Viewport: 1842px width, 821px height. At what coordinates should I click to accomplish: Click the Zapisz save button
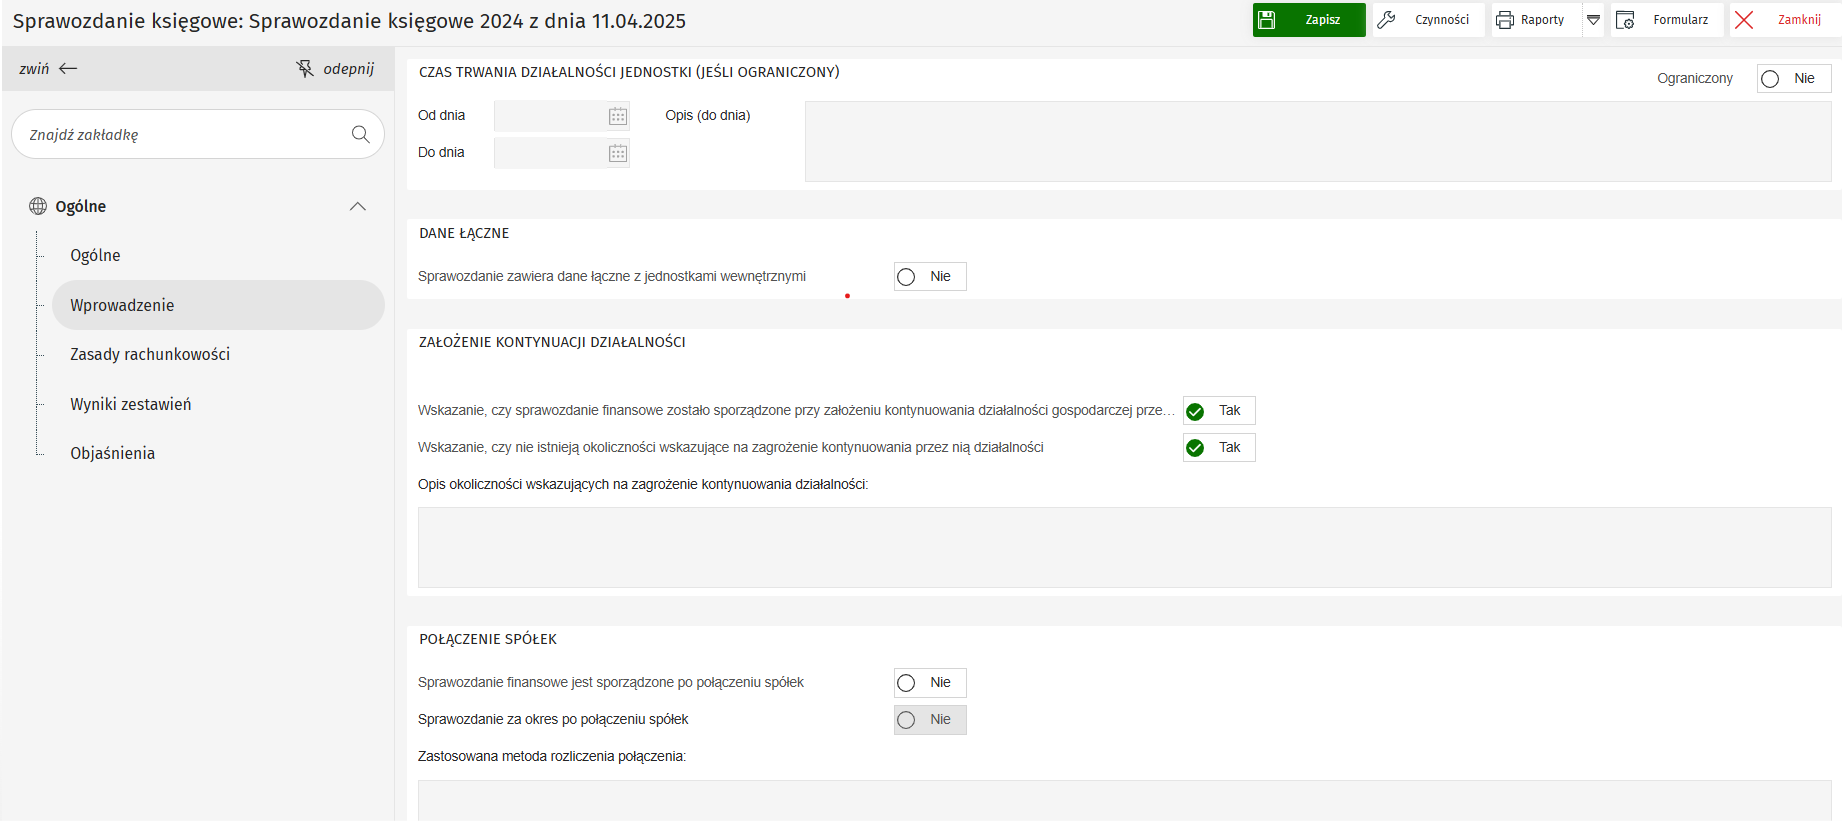1308,20
